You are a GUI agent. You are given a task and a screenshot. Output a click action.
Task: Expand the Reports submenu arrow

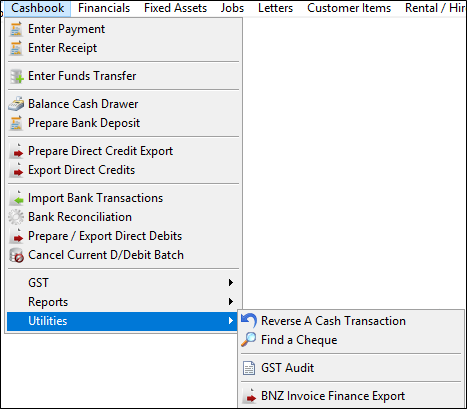point(231,302)
